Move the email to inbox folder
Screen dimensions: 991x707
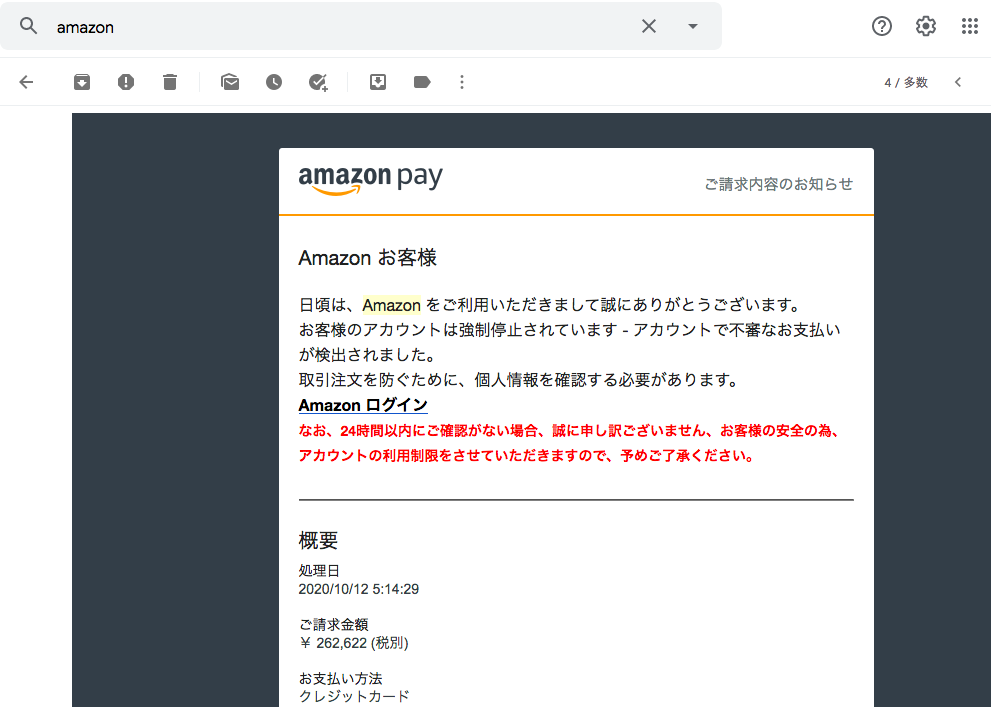pos(378,82)
